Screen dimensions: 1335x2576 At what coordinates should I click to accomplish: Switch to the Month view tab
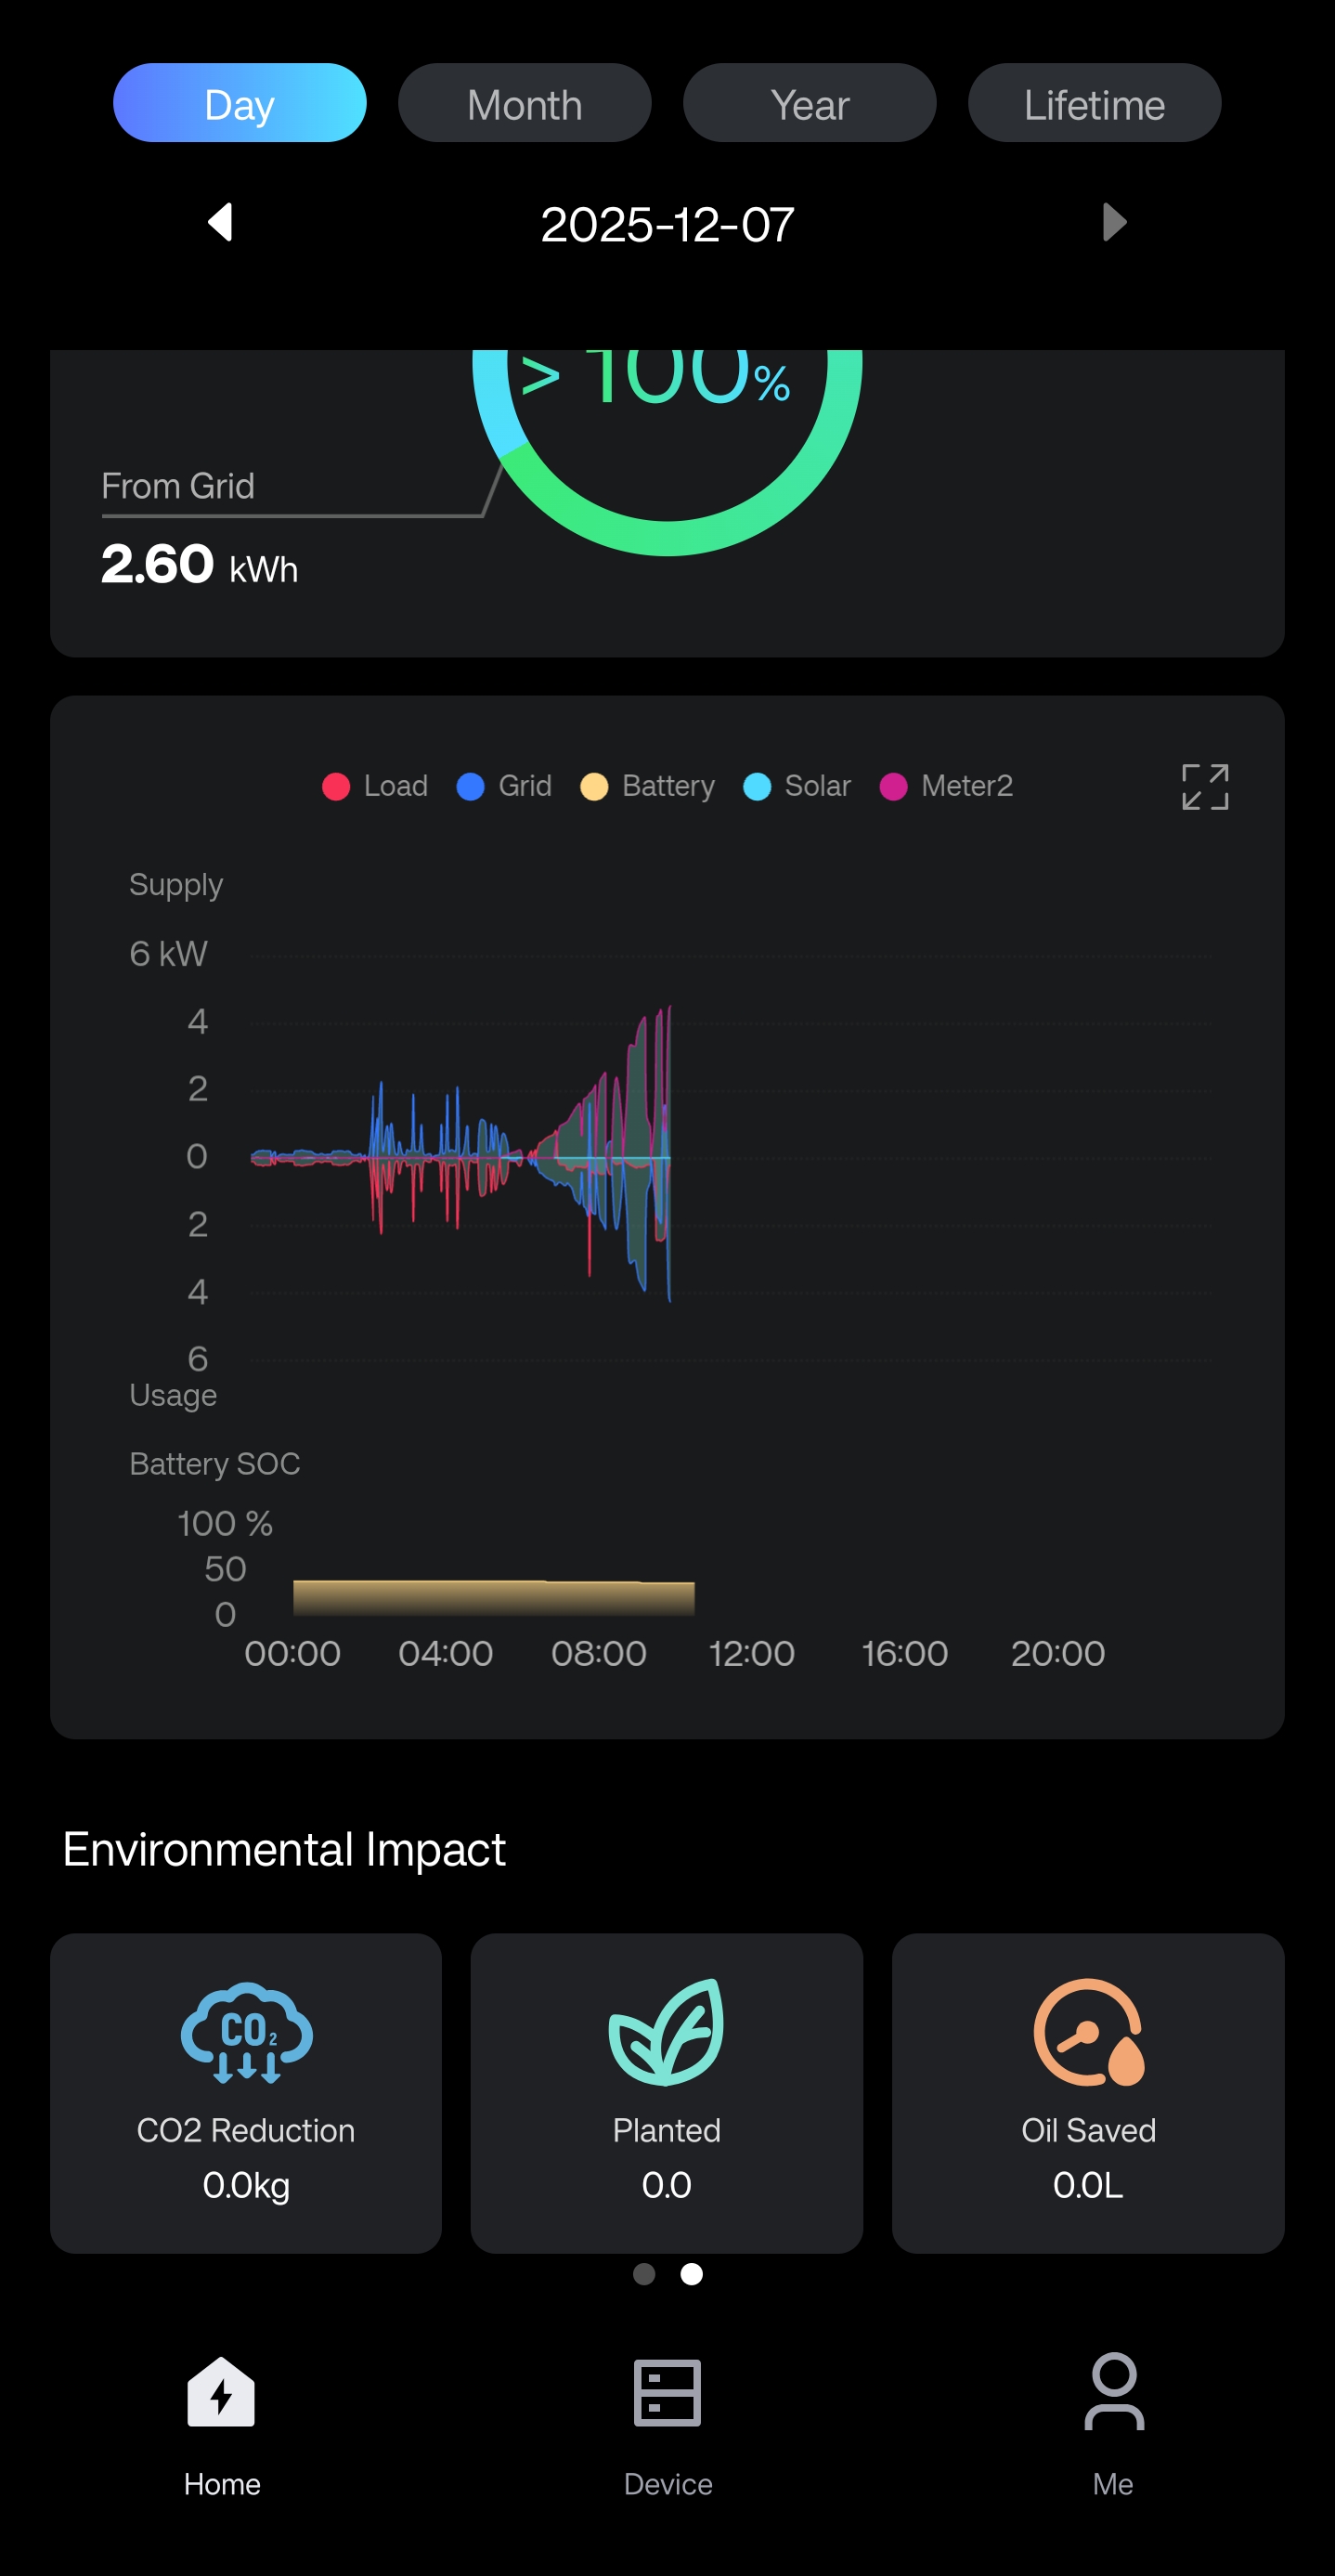[x=524, y=104]
